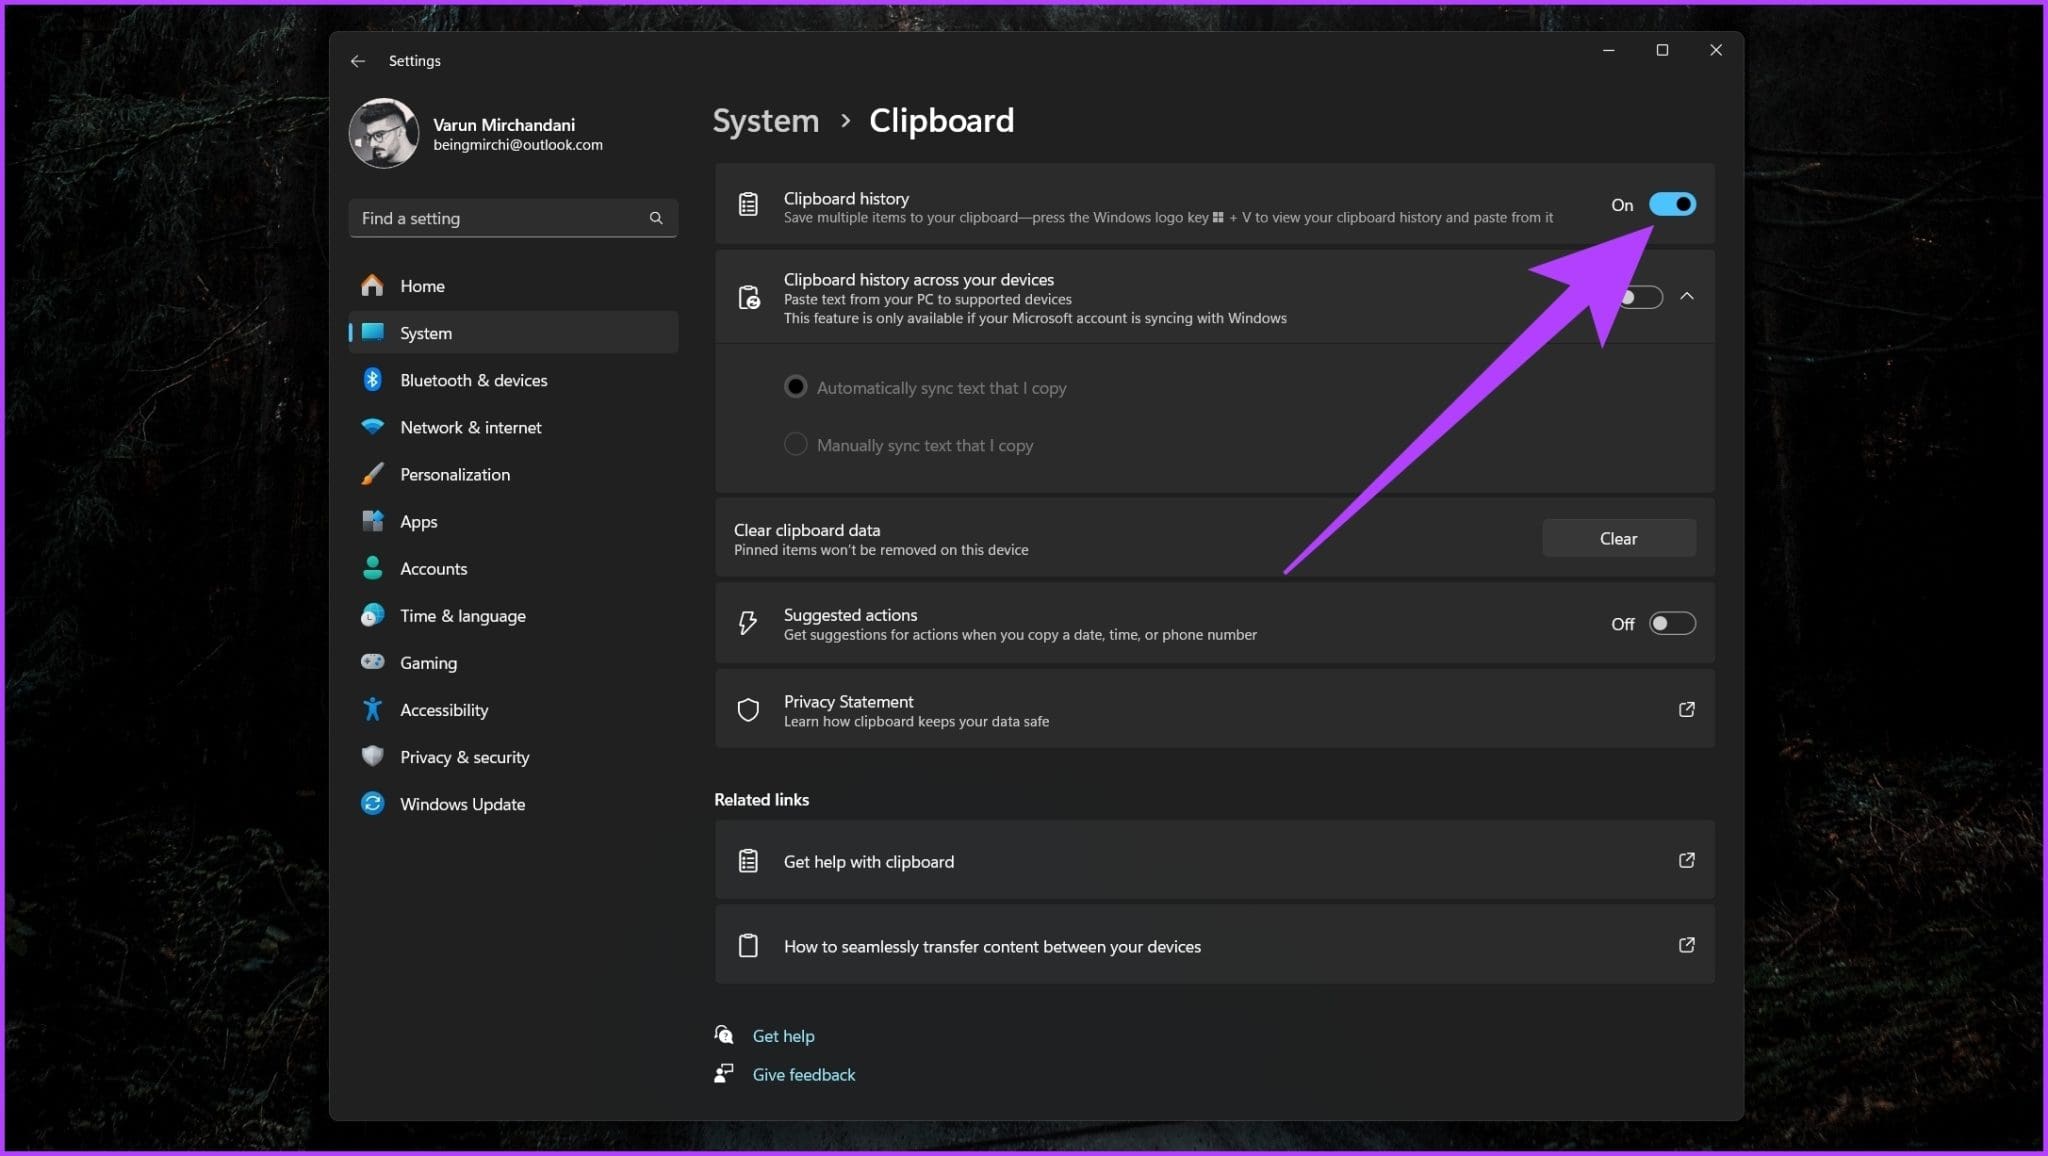Select the Network & internet Wi-Fi icon

coord(372,427)
